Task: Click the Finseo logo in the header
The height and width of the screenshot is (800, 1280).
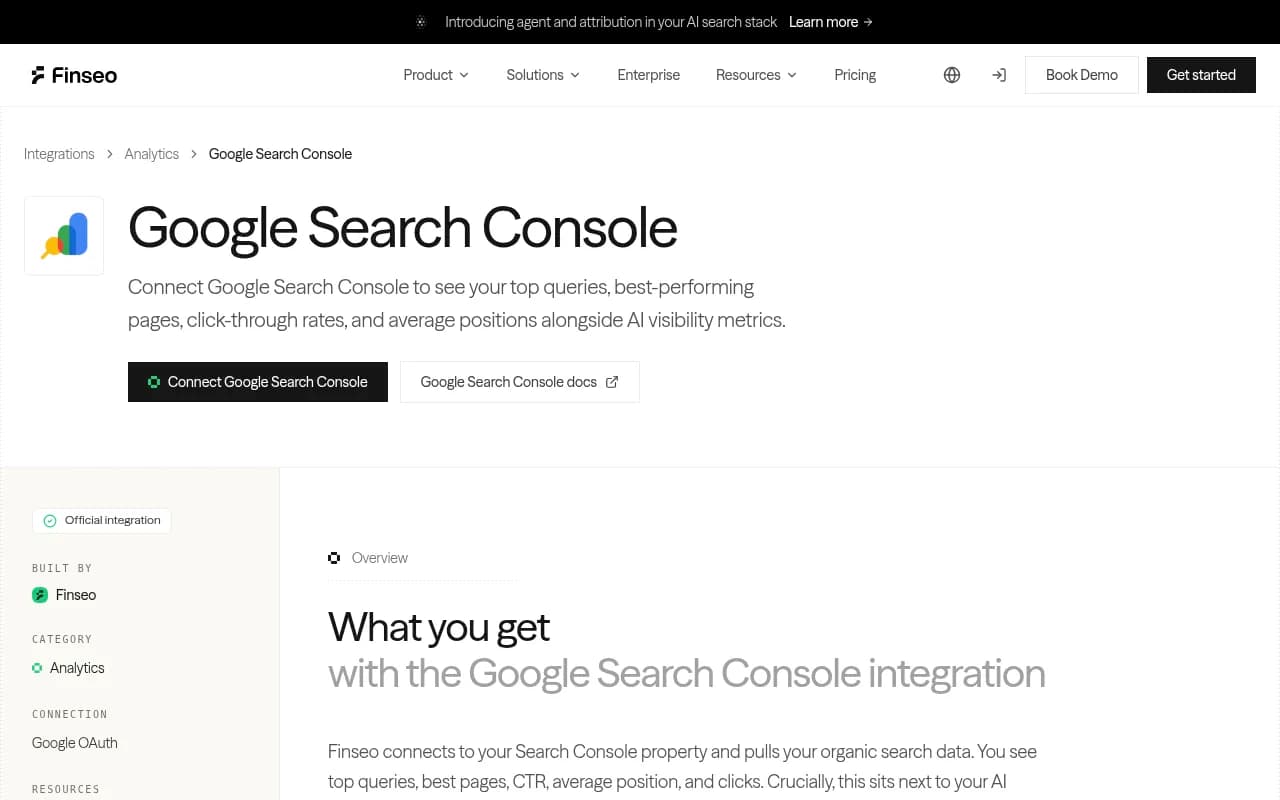Action: (x=74, y=75)
